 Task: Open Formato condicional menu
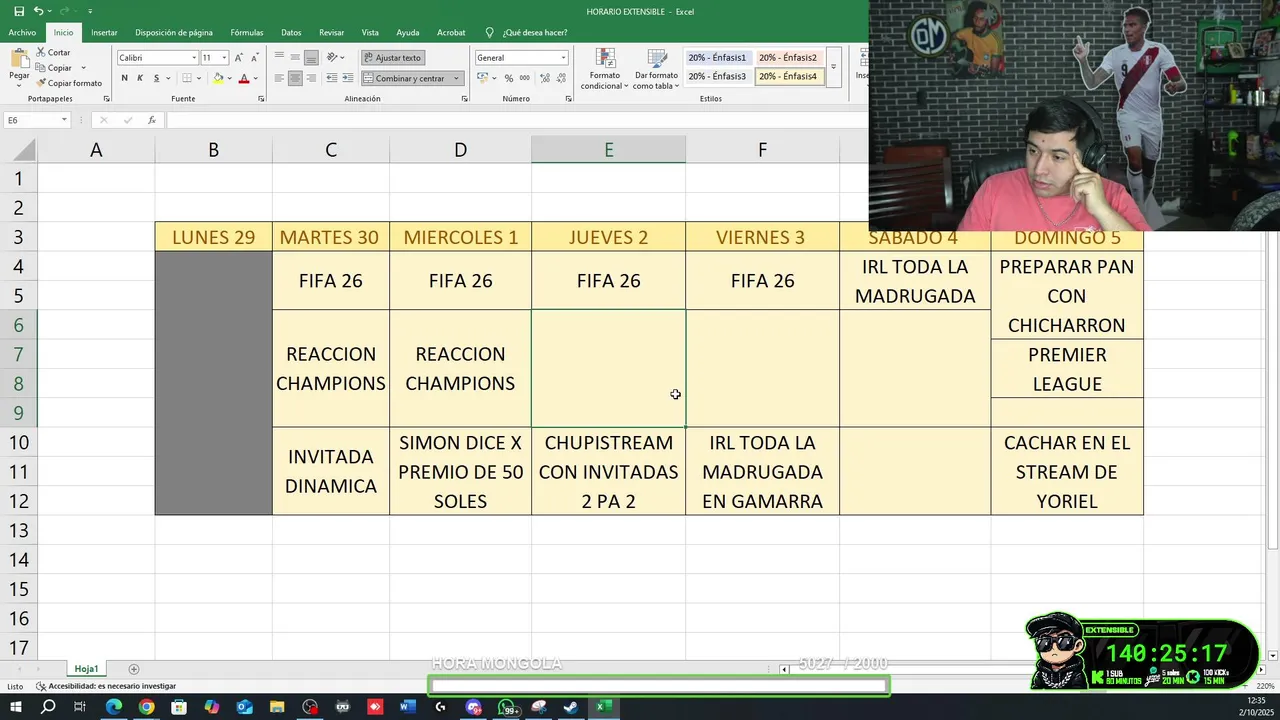click(x=605, y=68)
